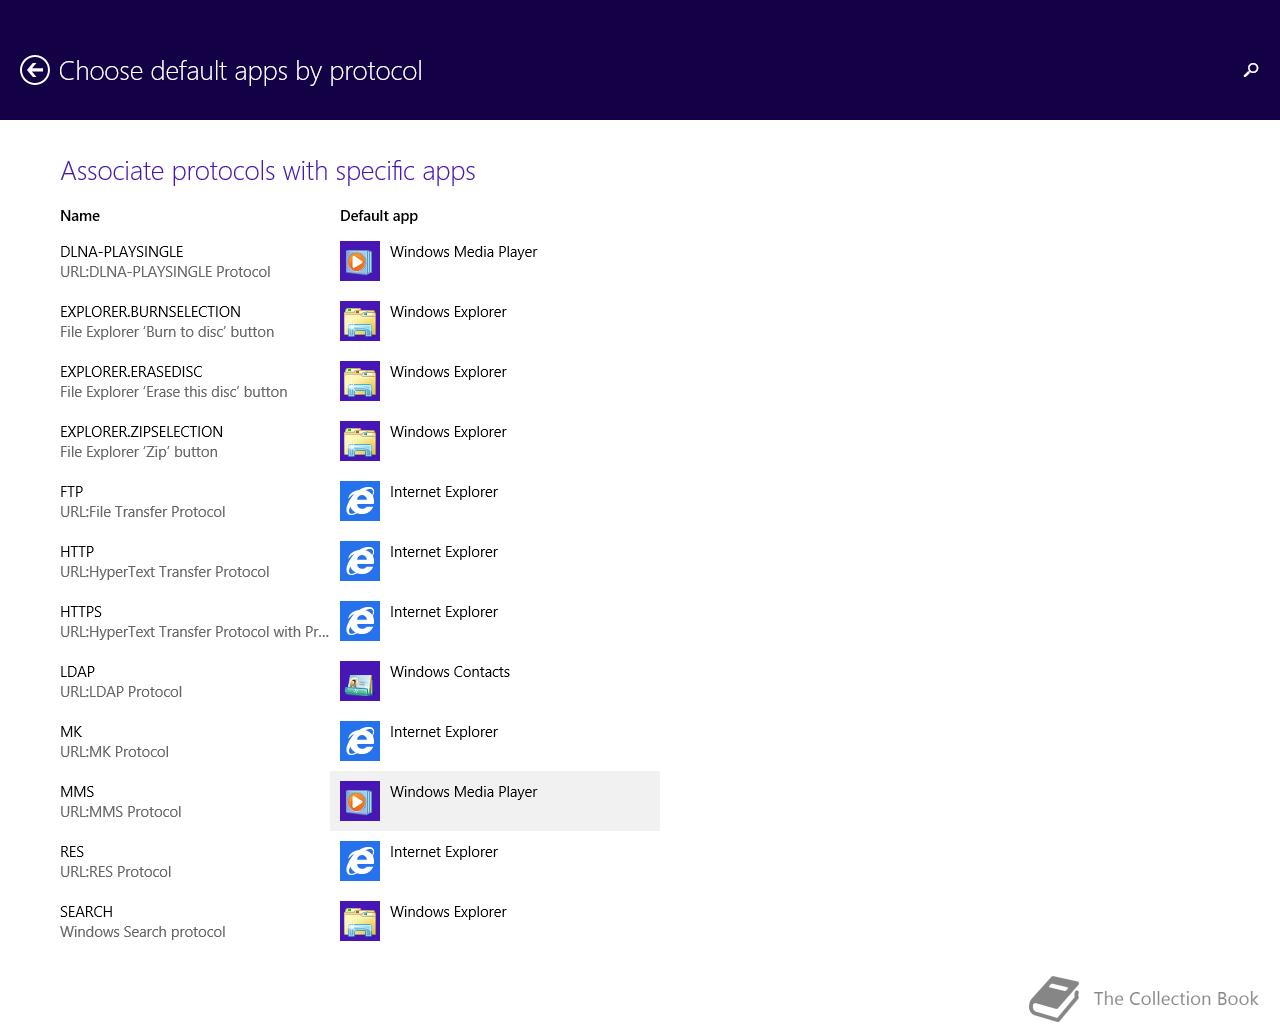Click Windows Explorer icon for EXPLORER.BURNSELECTION
1280x1024 pixels.
tap(360, 321)
